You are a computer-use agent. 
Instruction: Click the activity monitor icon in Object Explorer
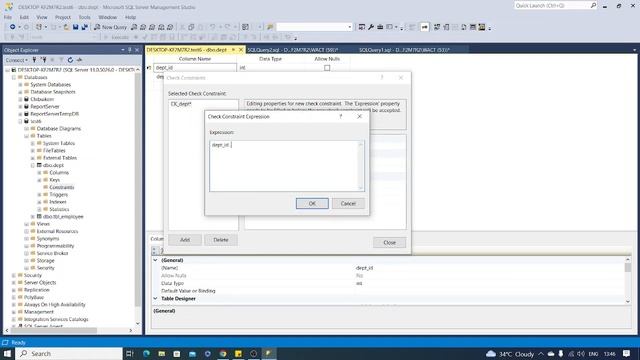(79, 60)
